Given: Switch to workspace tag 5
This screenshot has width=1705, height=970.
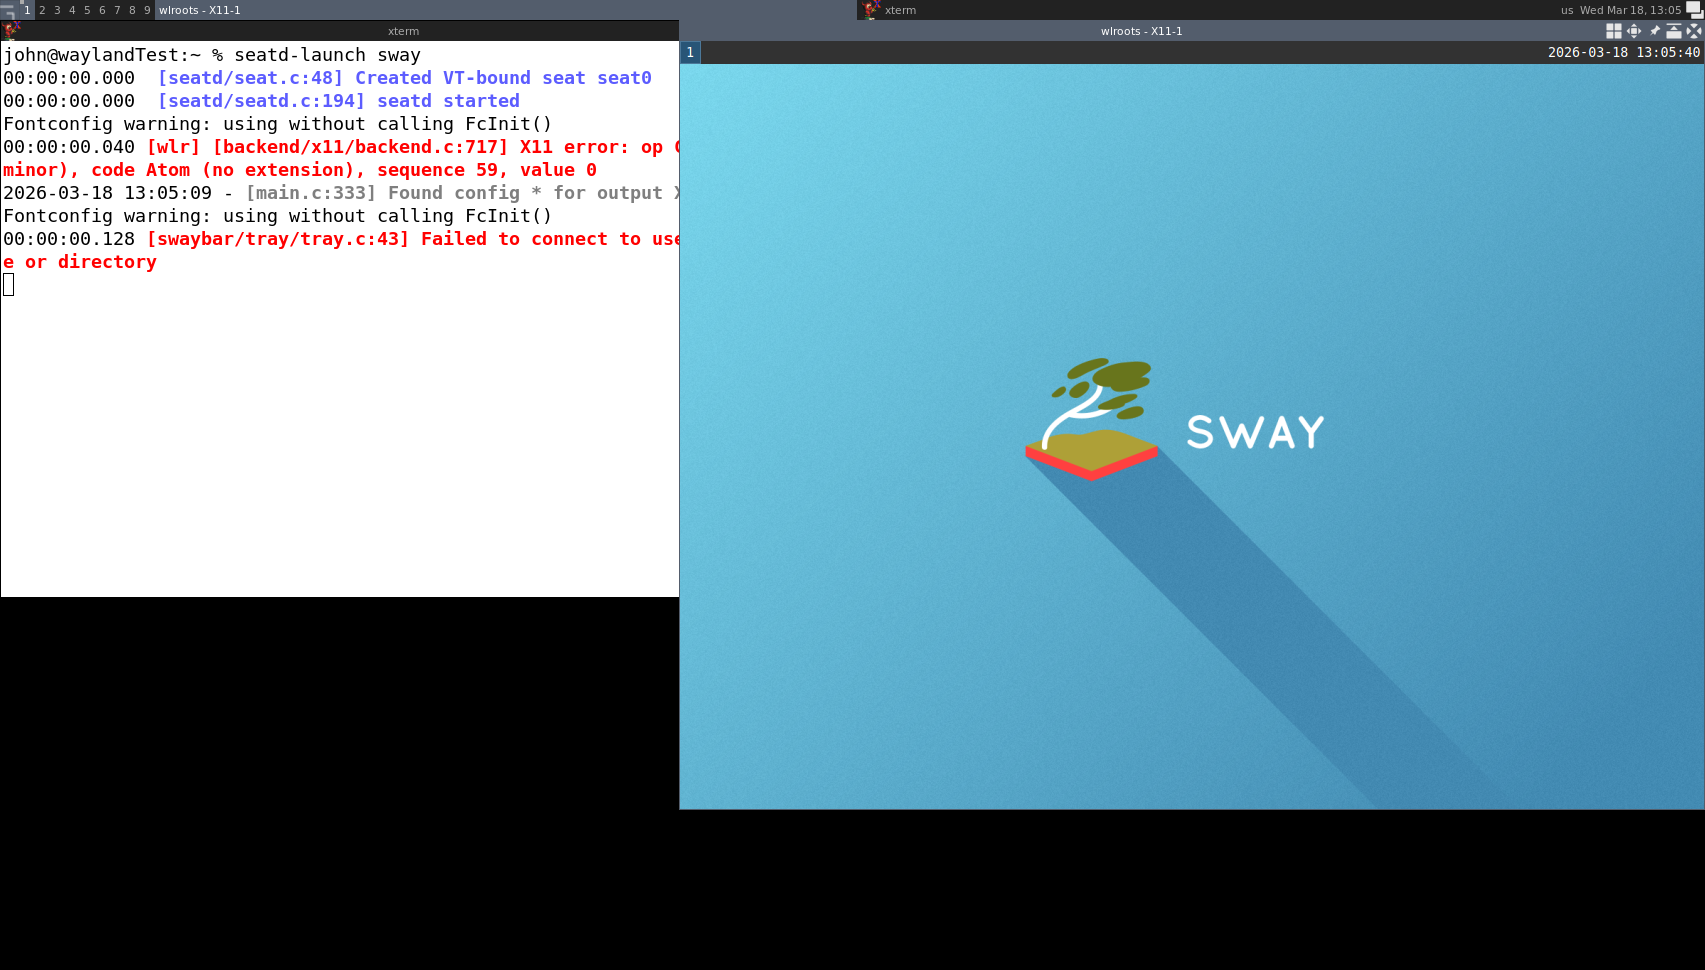Looking at the screenshot, I should click(87, 10).
